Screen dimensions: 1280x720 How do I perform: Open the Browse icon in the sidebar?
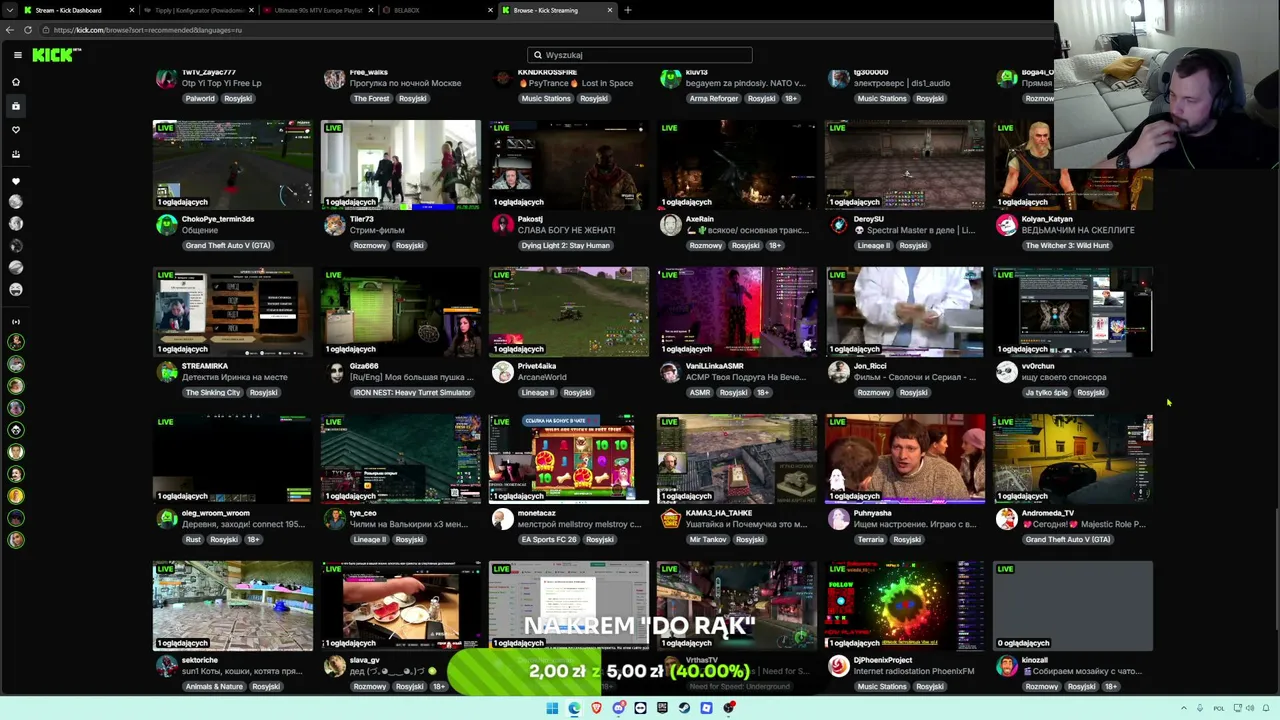point(16,106)
